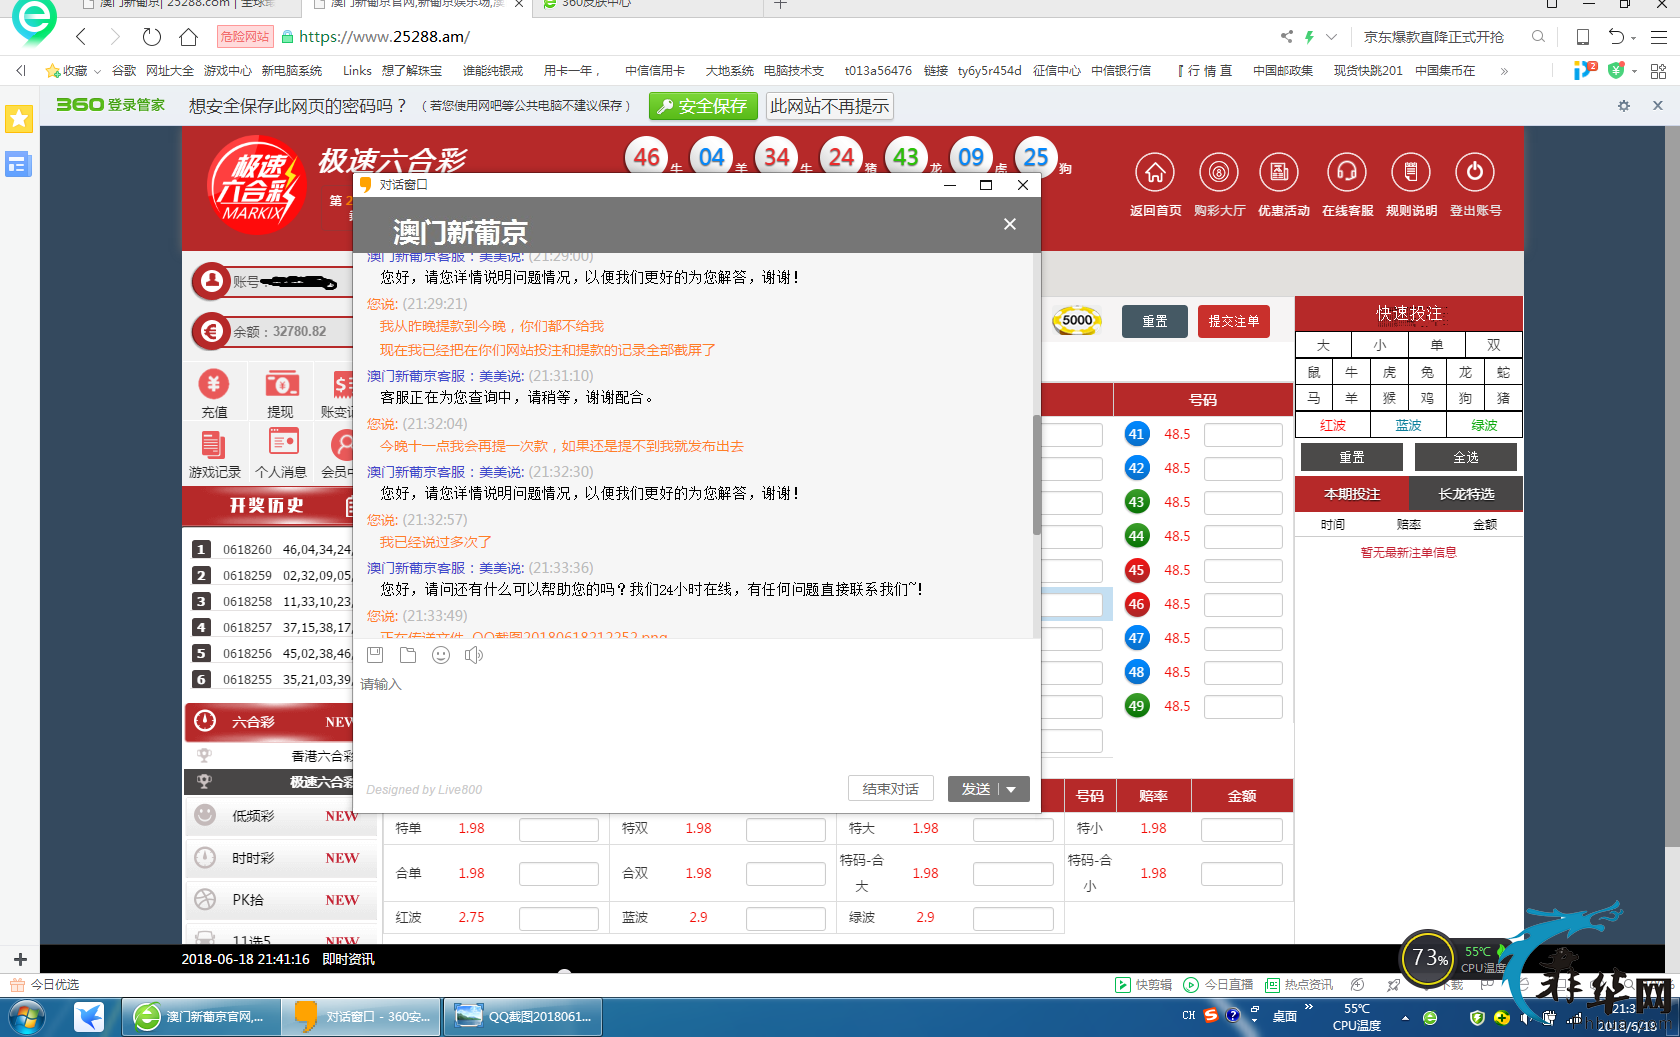Select the 绿波 option in quick bet
The height and width of the screenshot is (1037, 1680).
click(x=1485, y=425)
